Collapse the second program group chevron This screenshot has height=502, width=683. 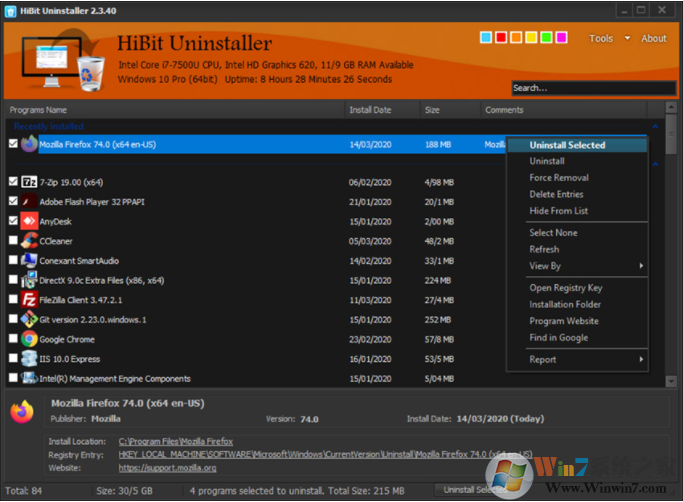pyautogui.click(x=655, y=164)
